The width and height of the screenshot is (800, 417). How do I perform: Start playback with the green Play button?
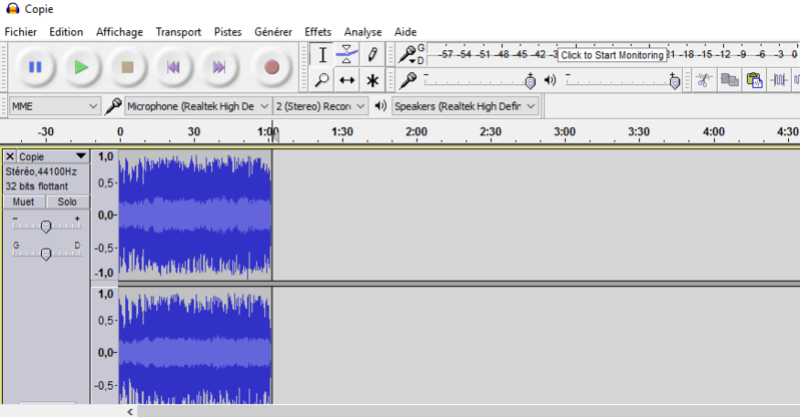81,67
